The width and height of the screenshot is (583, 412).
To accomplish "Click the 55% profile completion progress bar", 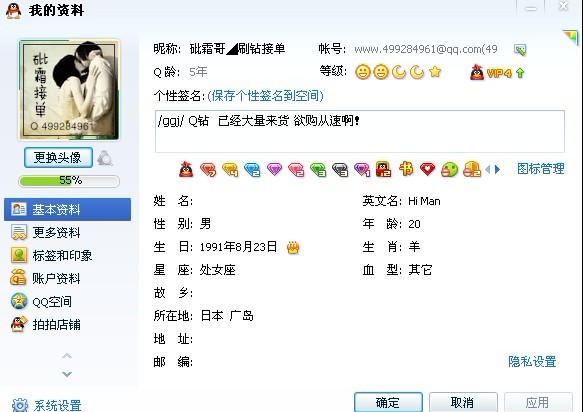I will (69, 181).
